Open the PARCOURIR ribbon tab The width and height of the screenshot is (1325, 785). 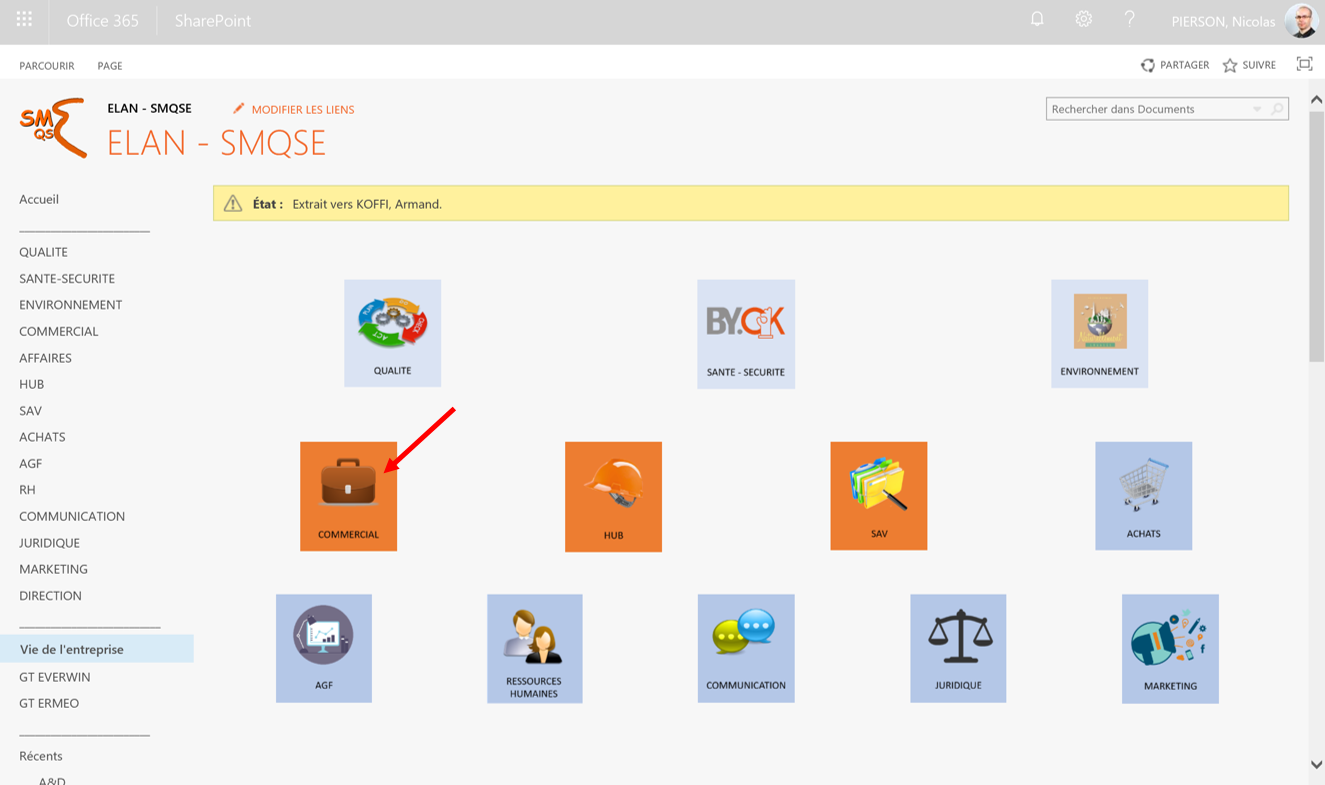tap(47, 66)
